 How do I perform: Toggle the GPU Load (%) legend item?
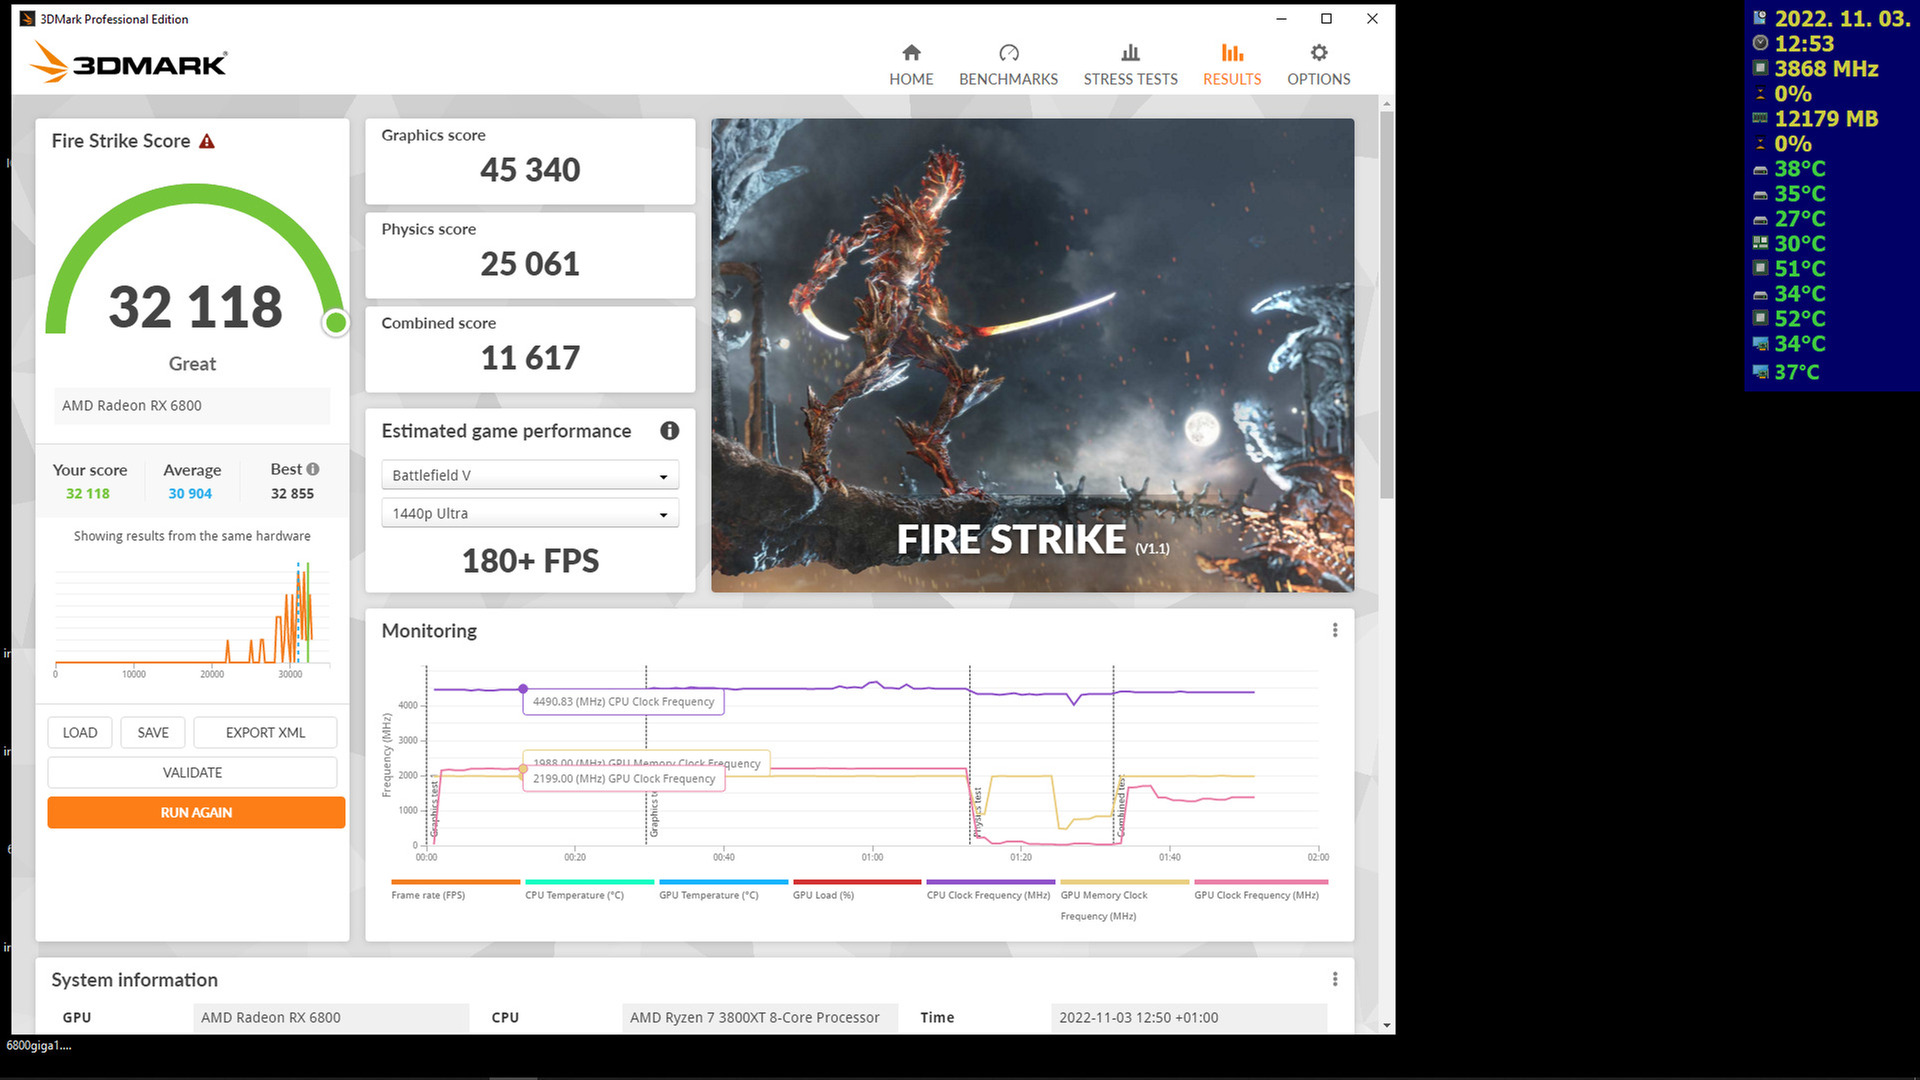(857, 890)
